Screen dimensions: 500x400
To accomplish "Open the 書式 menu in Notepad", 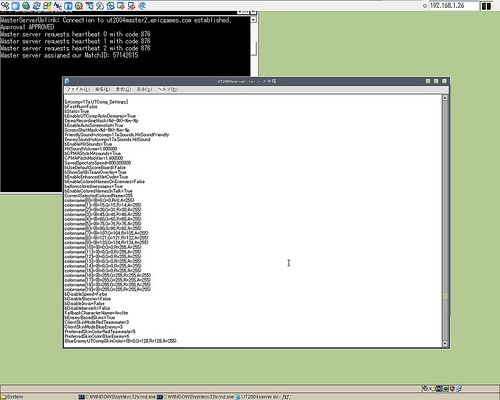I will tap(123, 89).
